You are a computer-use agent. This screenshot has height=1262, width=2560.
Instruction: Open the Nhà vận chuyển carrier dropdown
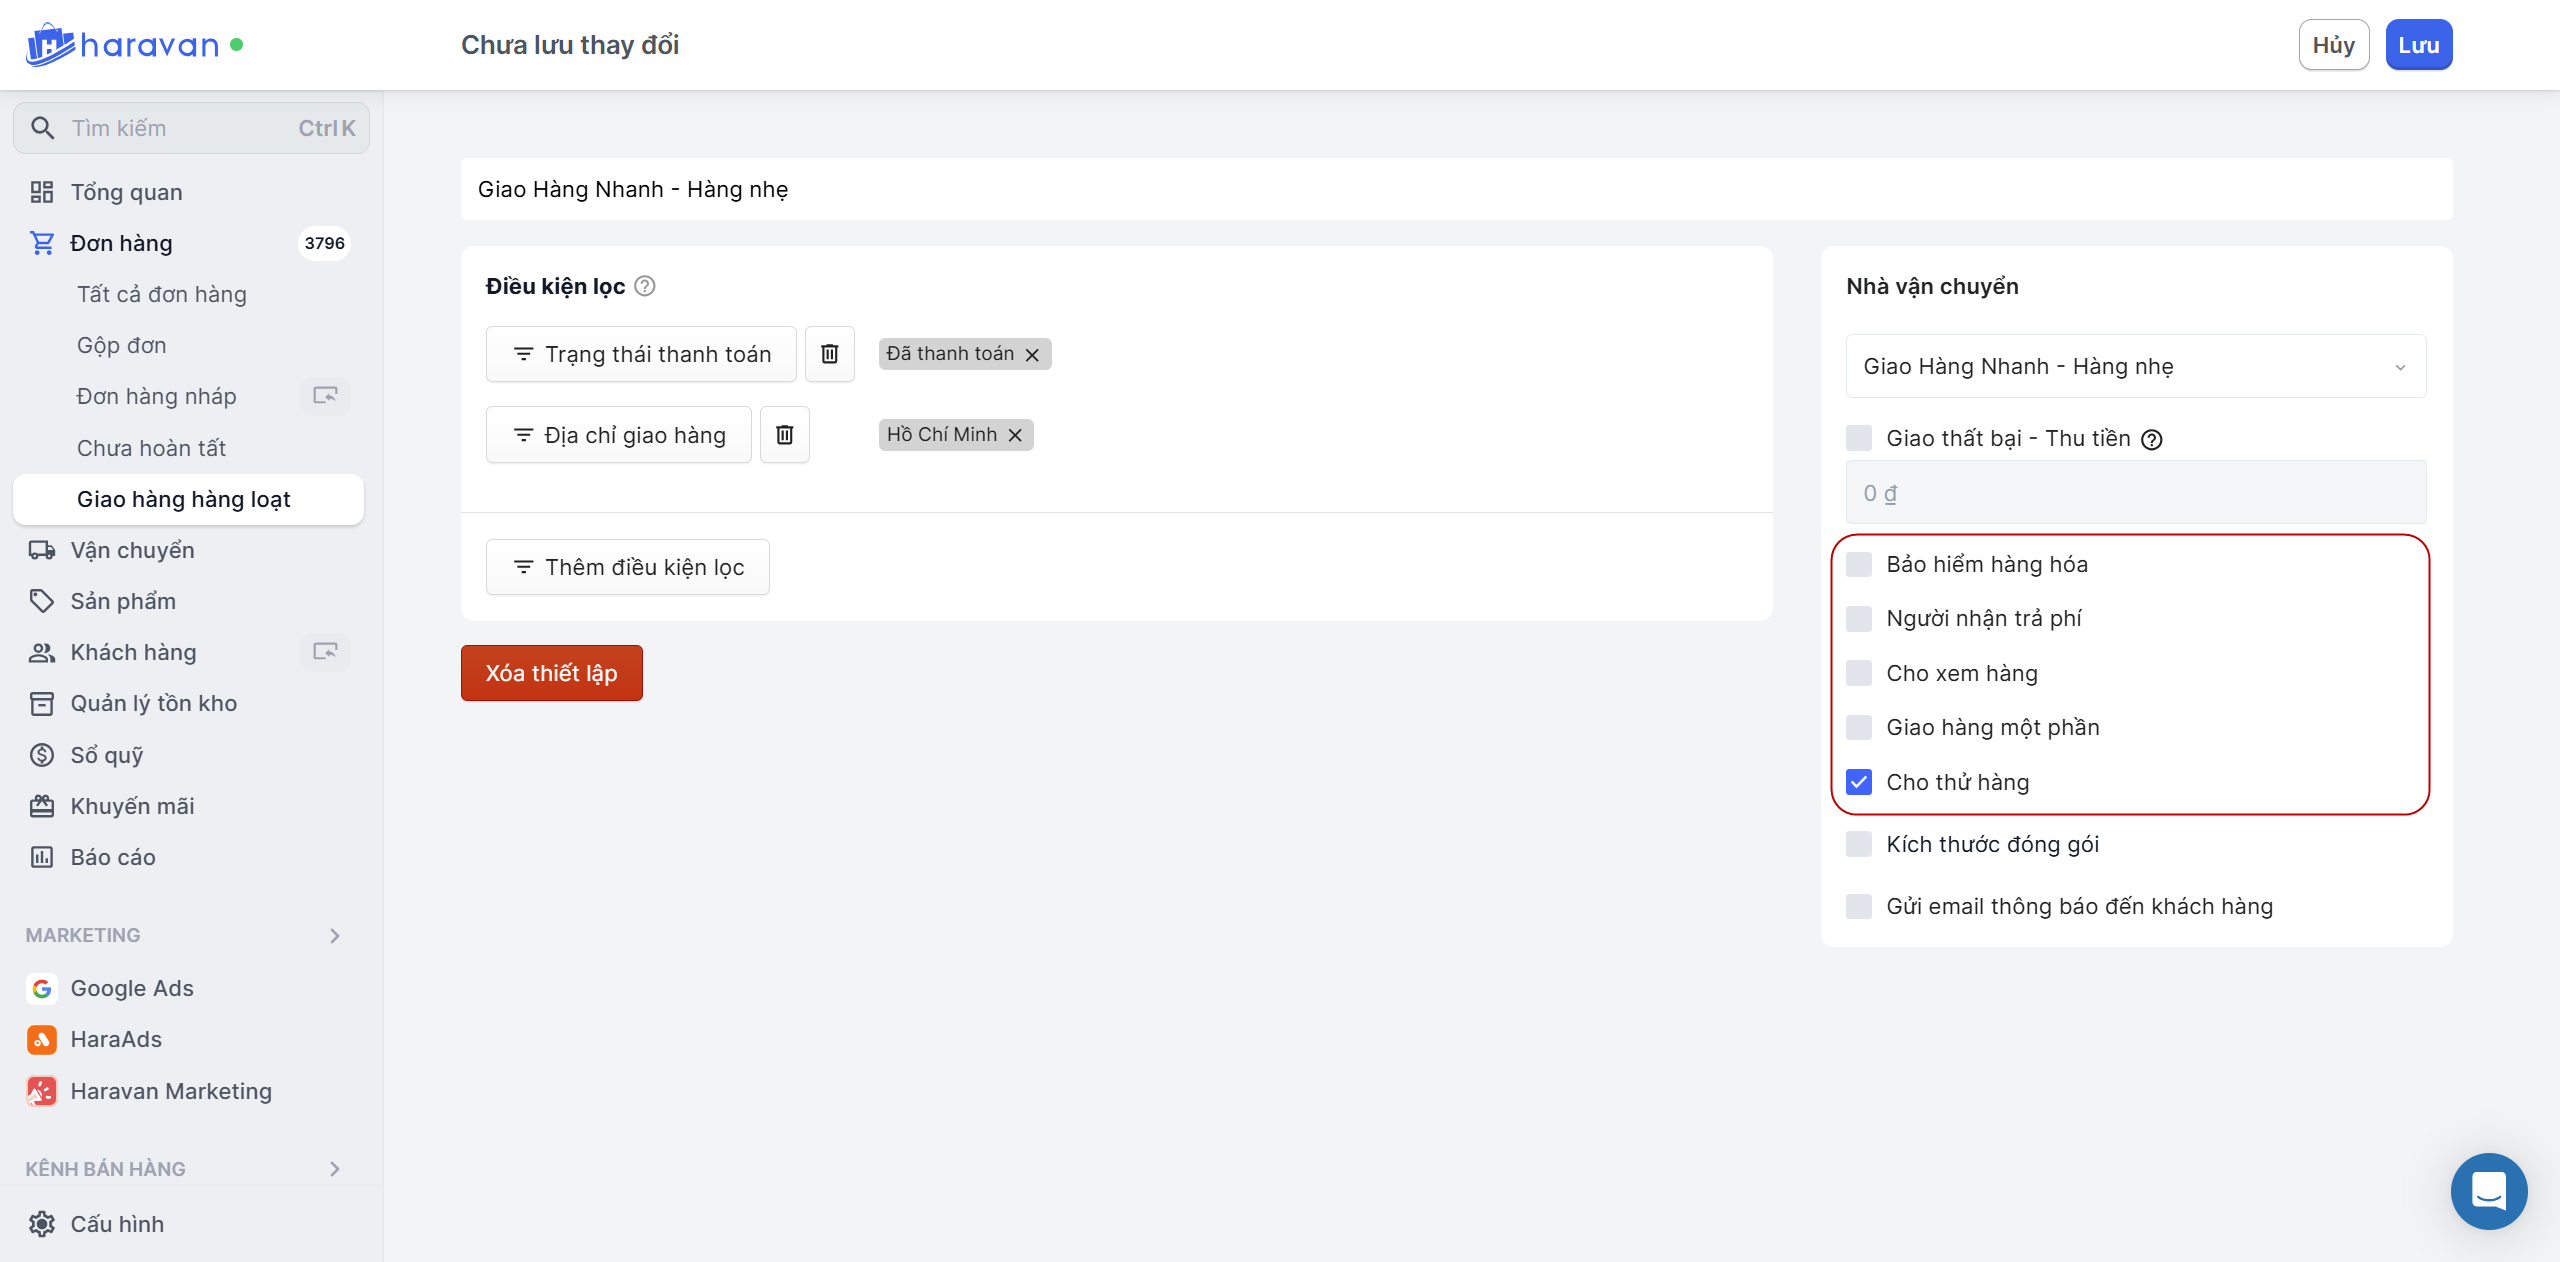tap(2135, 366)
